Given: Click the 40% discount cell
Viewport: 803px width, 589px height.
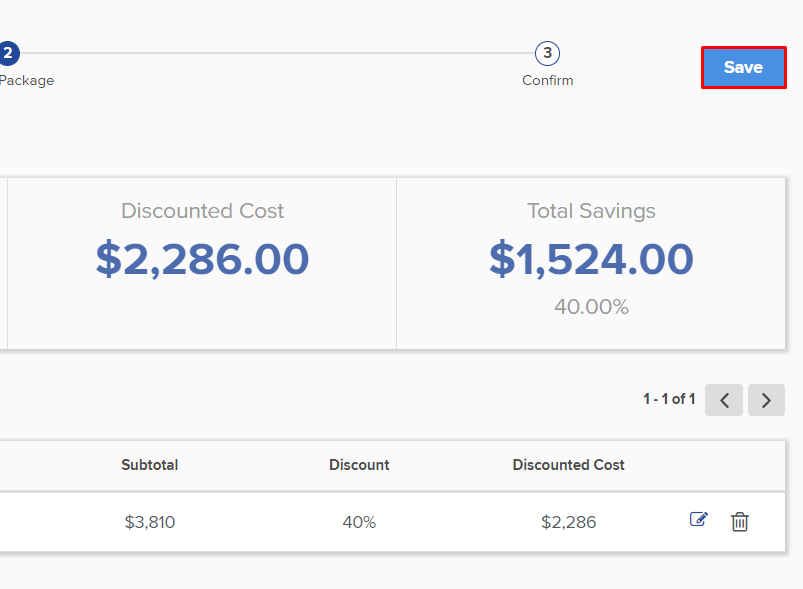Looking at the screenshot, I should (x=359, y=522).
